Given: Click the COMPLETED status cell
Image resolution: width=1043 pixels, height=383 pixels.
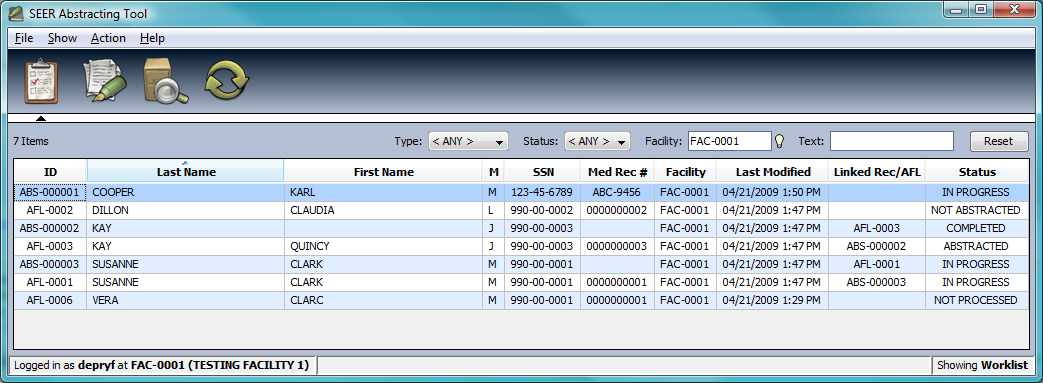Looking at the screenshot, I should [x=977, y=228].
